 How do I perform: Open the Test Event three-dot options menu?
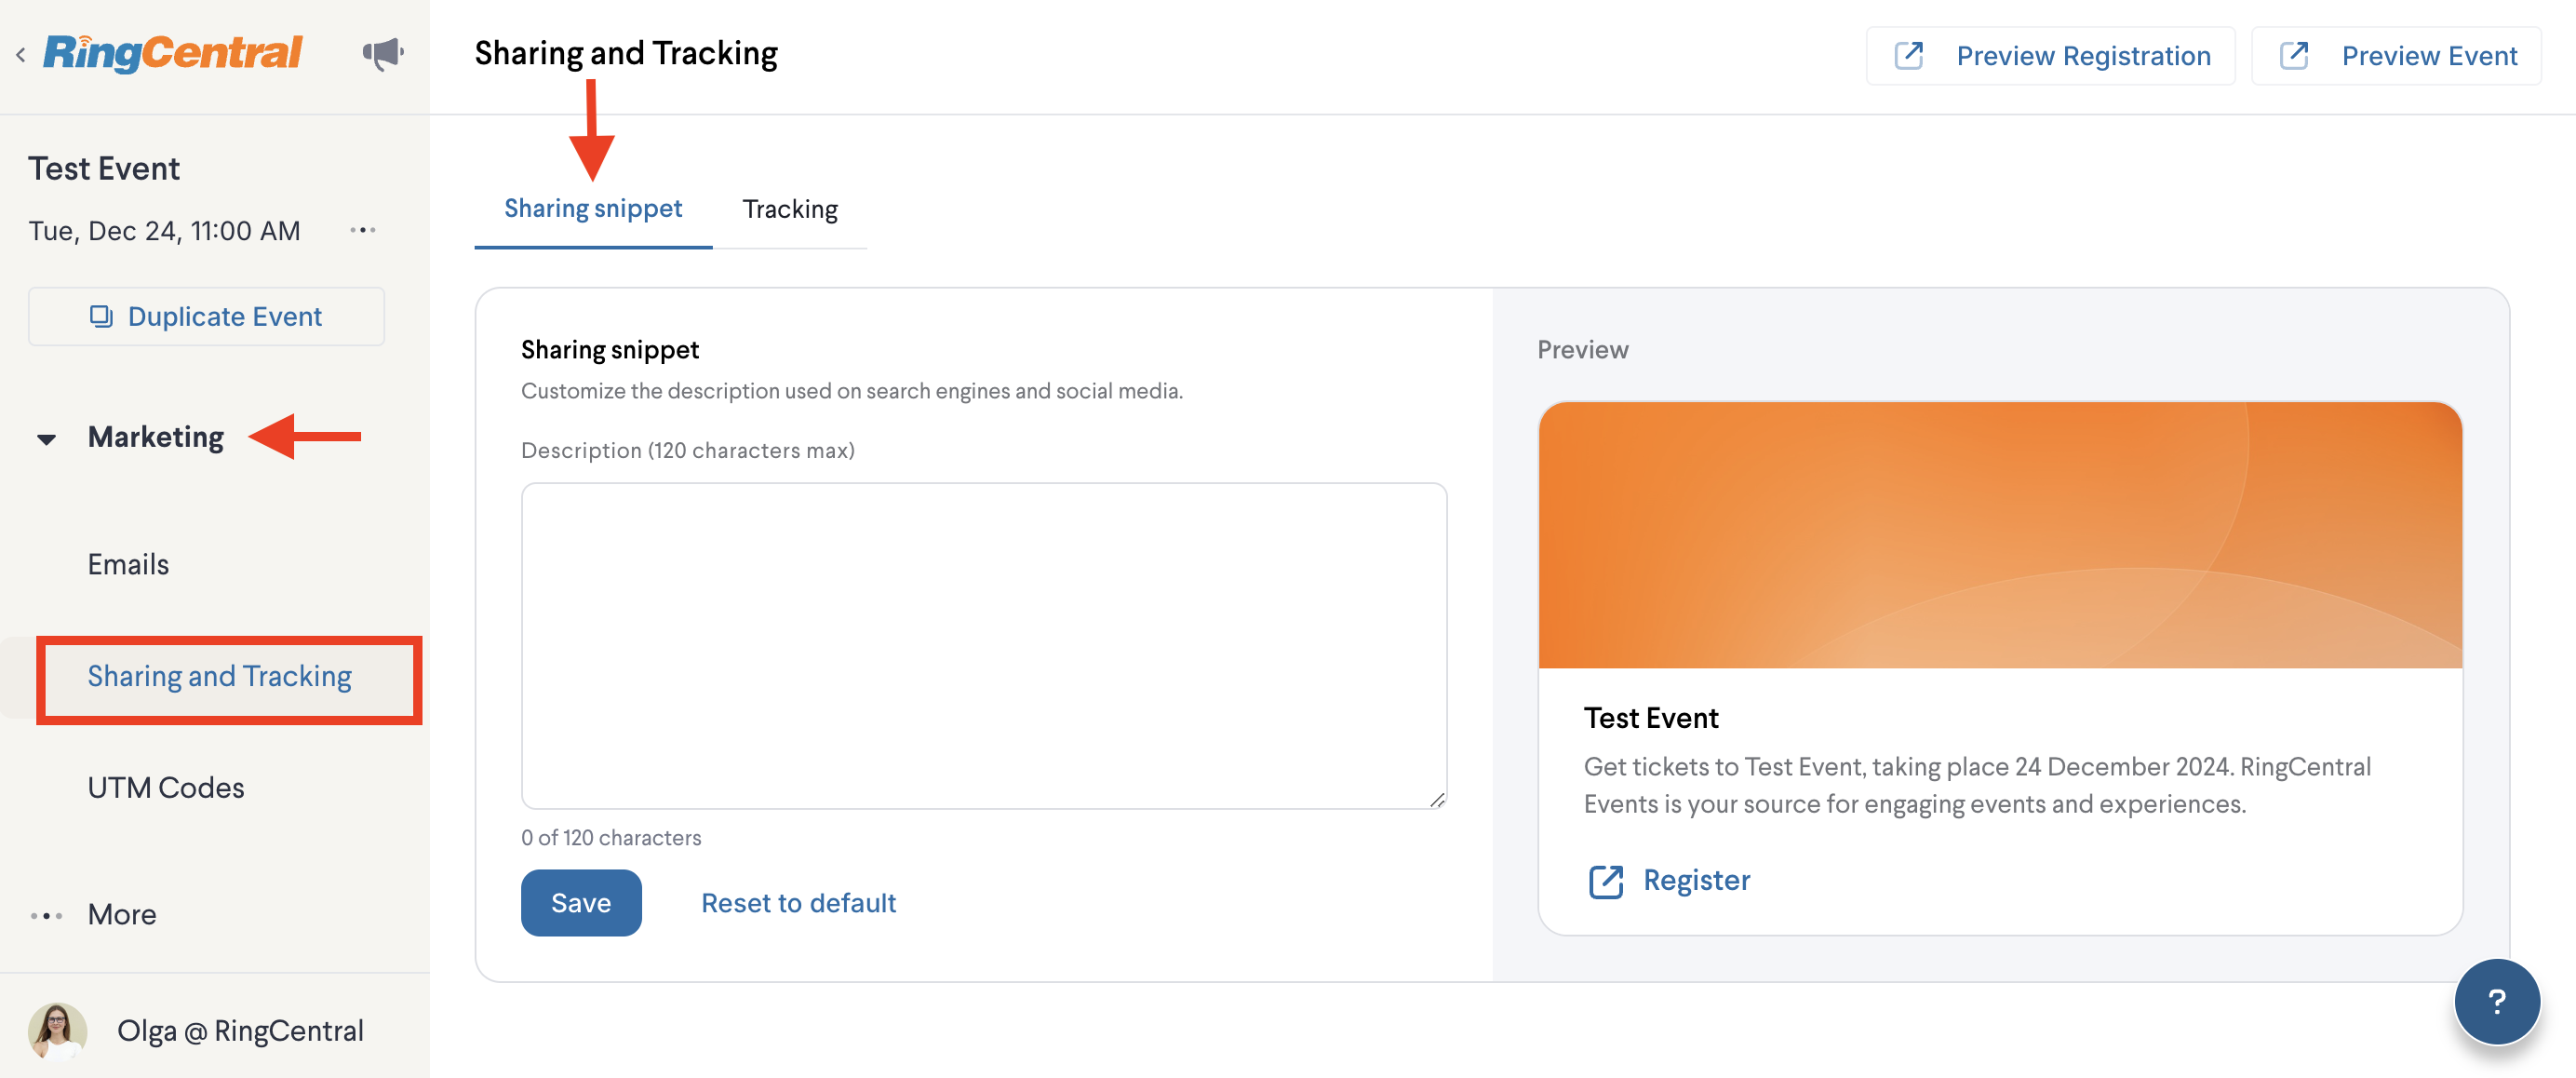tap(362, 231)
